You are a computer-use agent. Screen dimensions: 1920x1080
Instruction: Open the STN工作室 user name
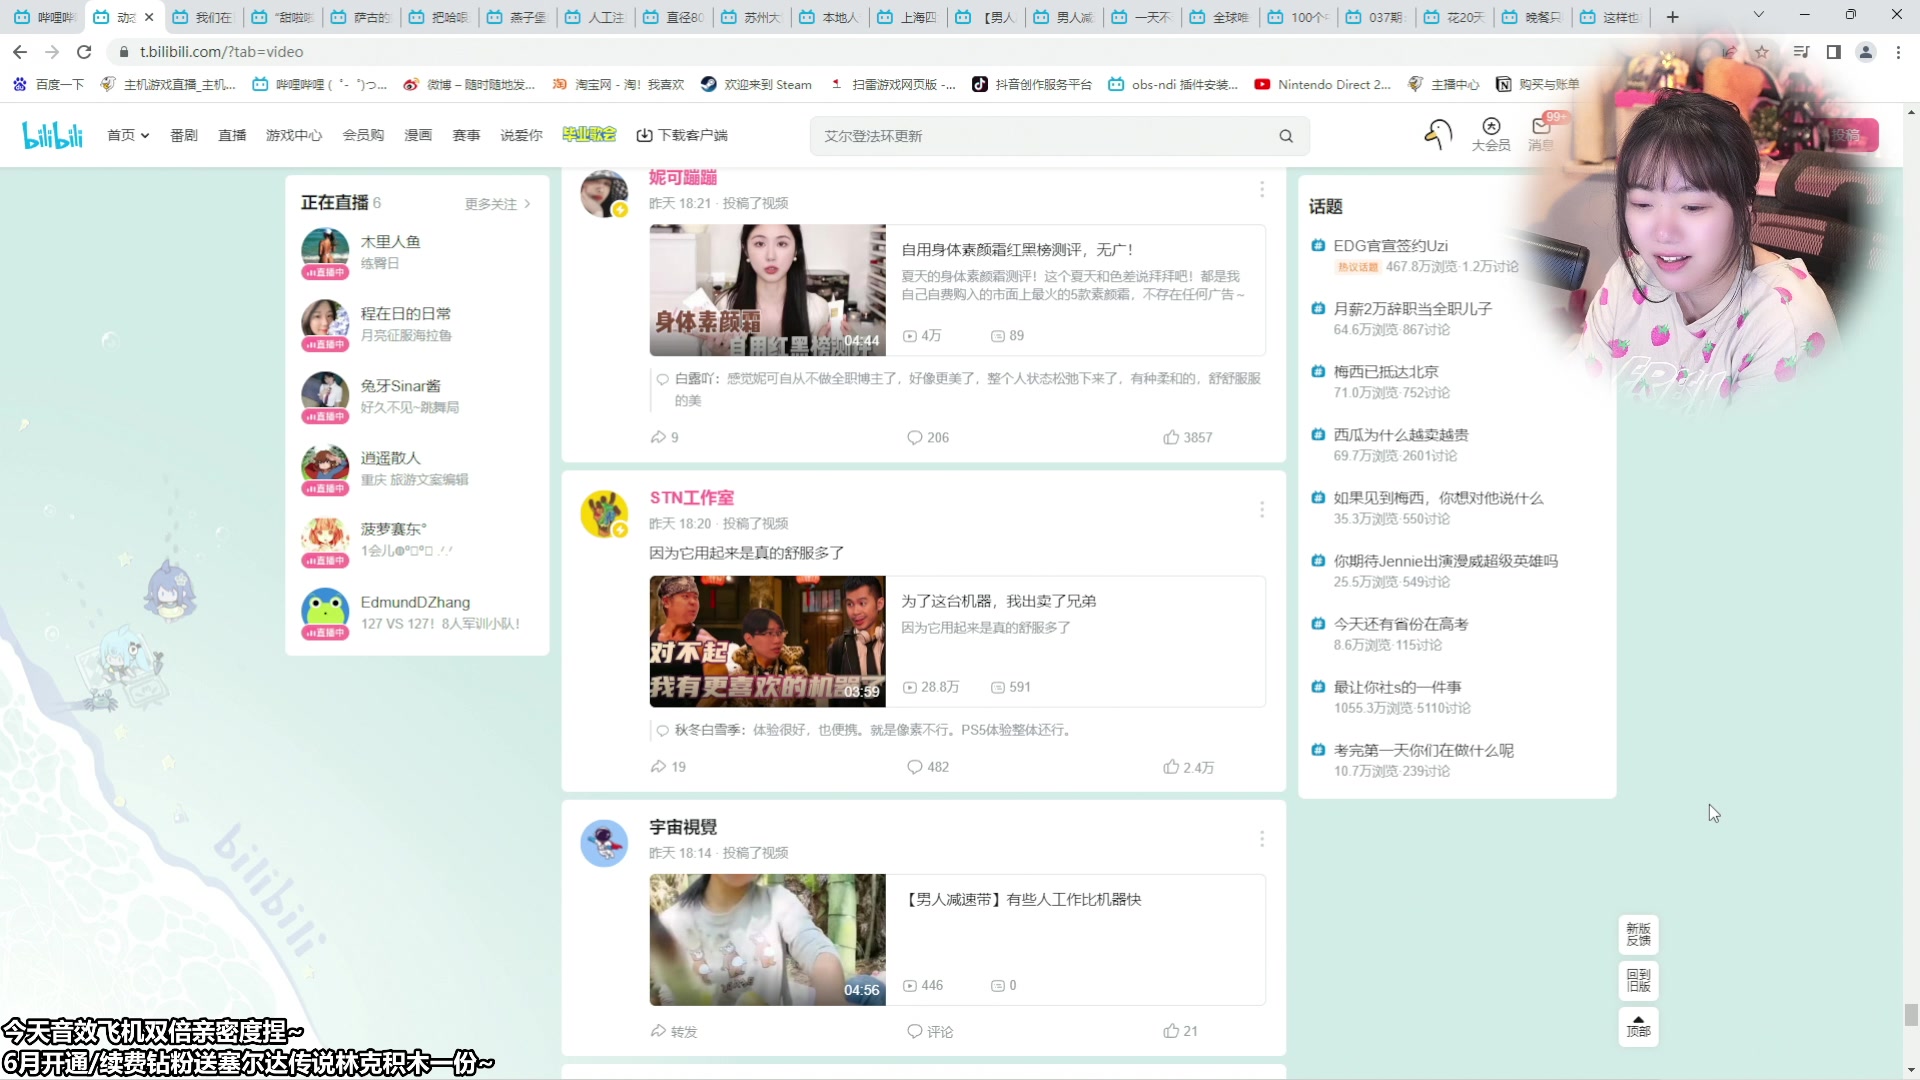click(691, 498)
